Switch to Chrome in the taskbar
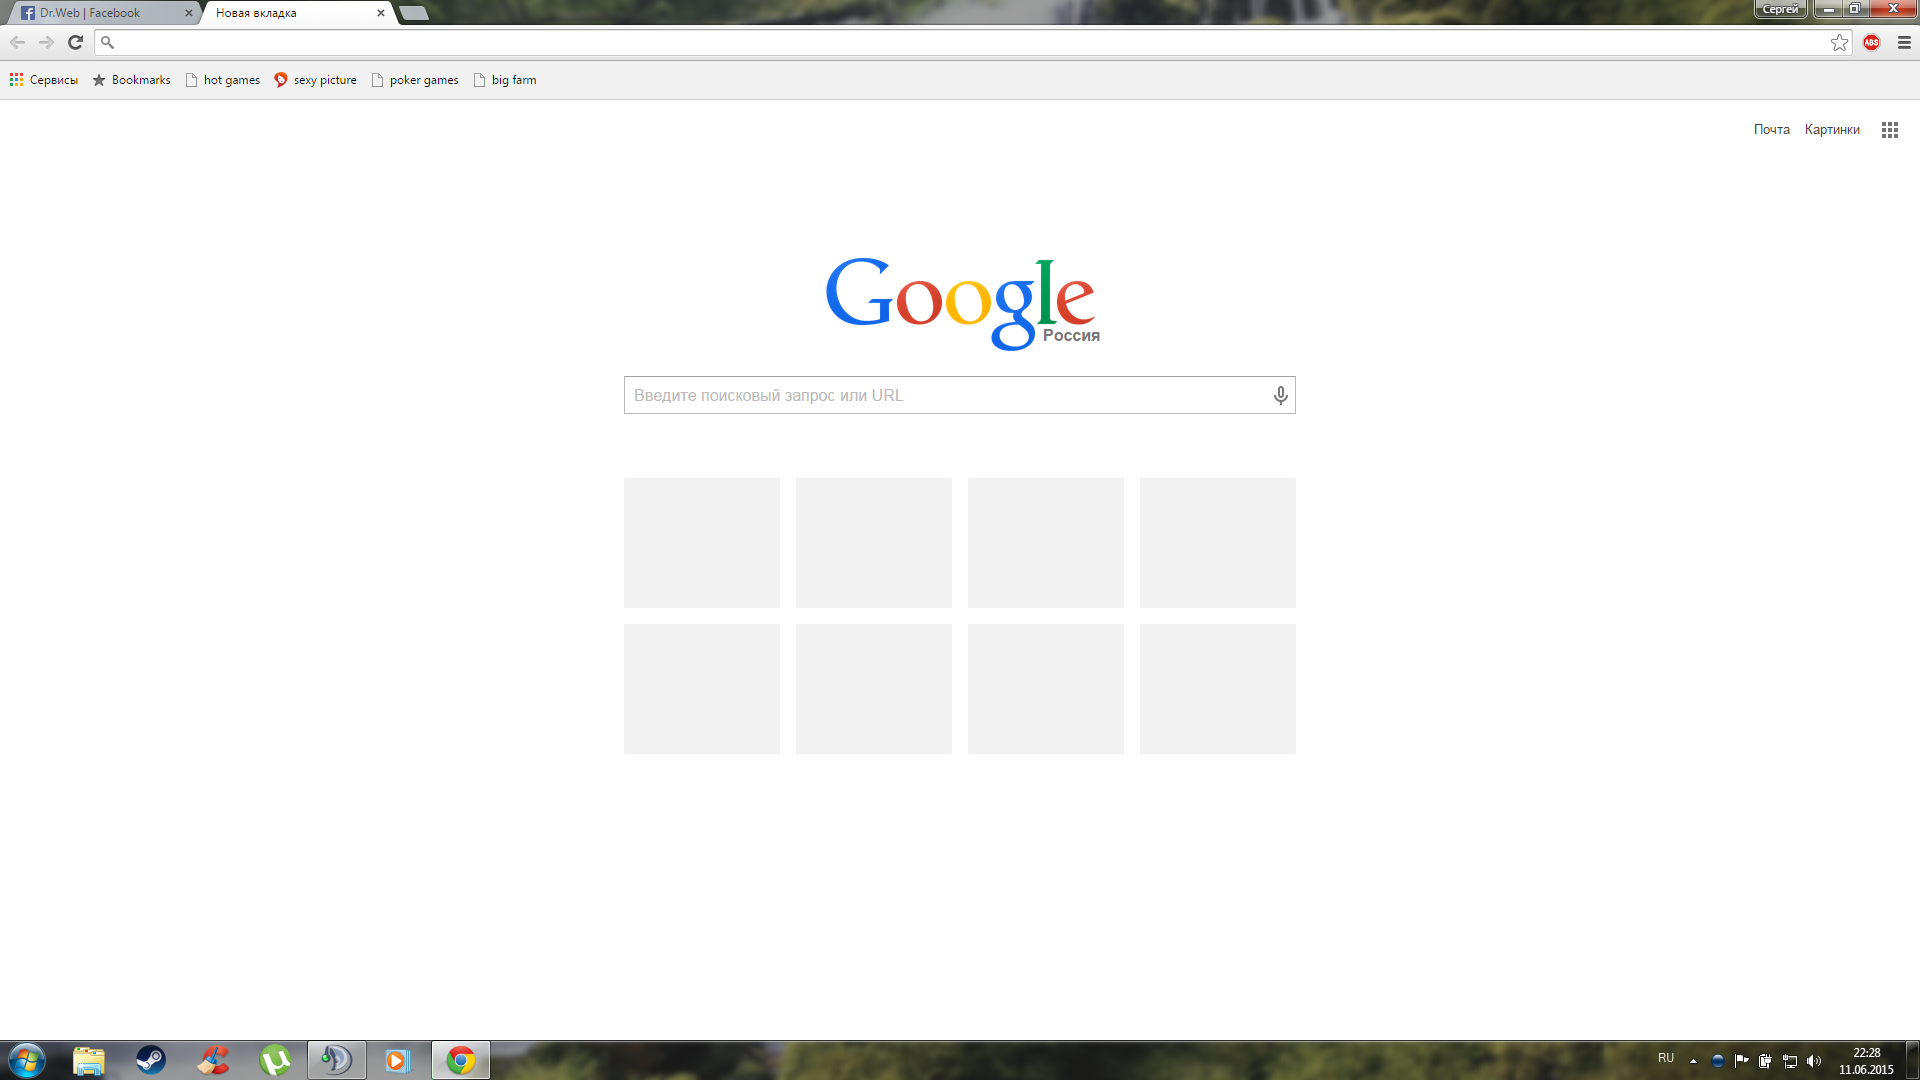 click(x=461, y=1060)
